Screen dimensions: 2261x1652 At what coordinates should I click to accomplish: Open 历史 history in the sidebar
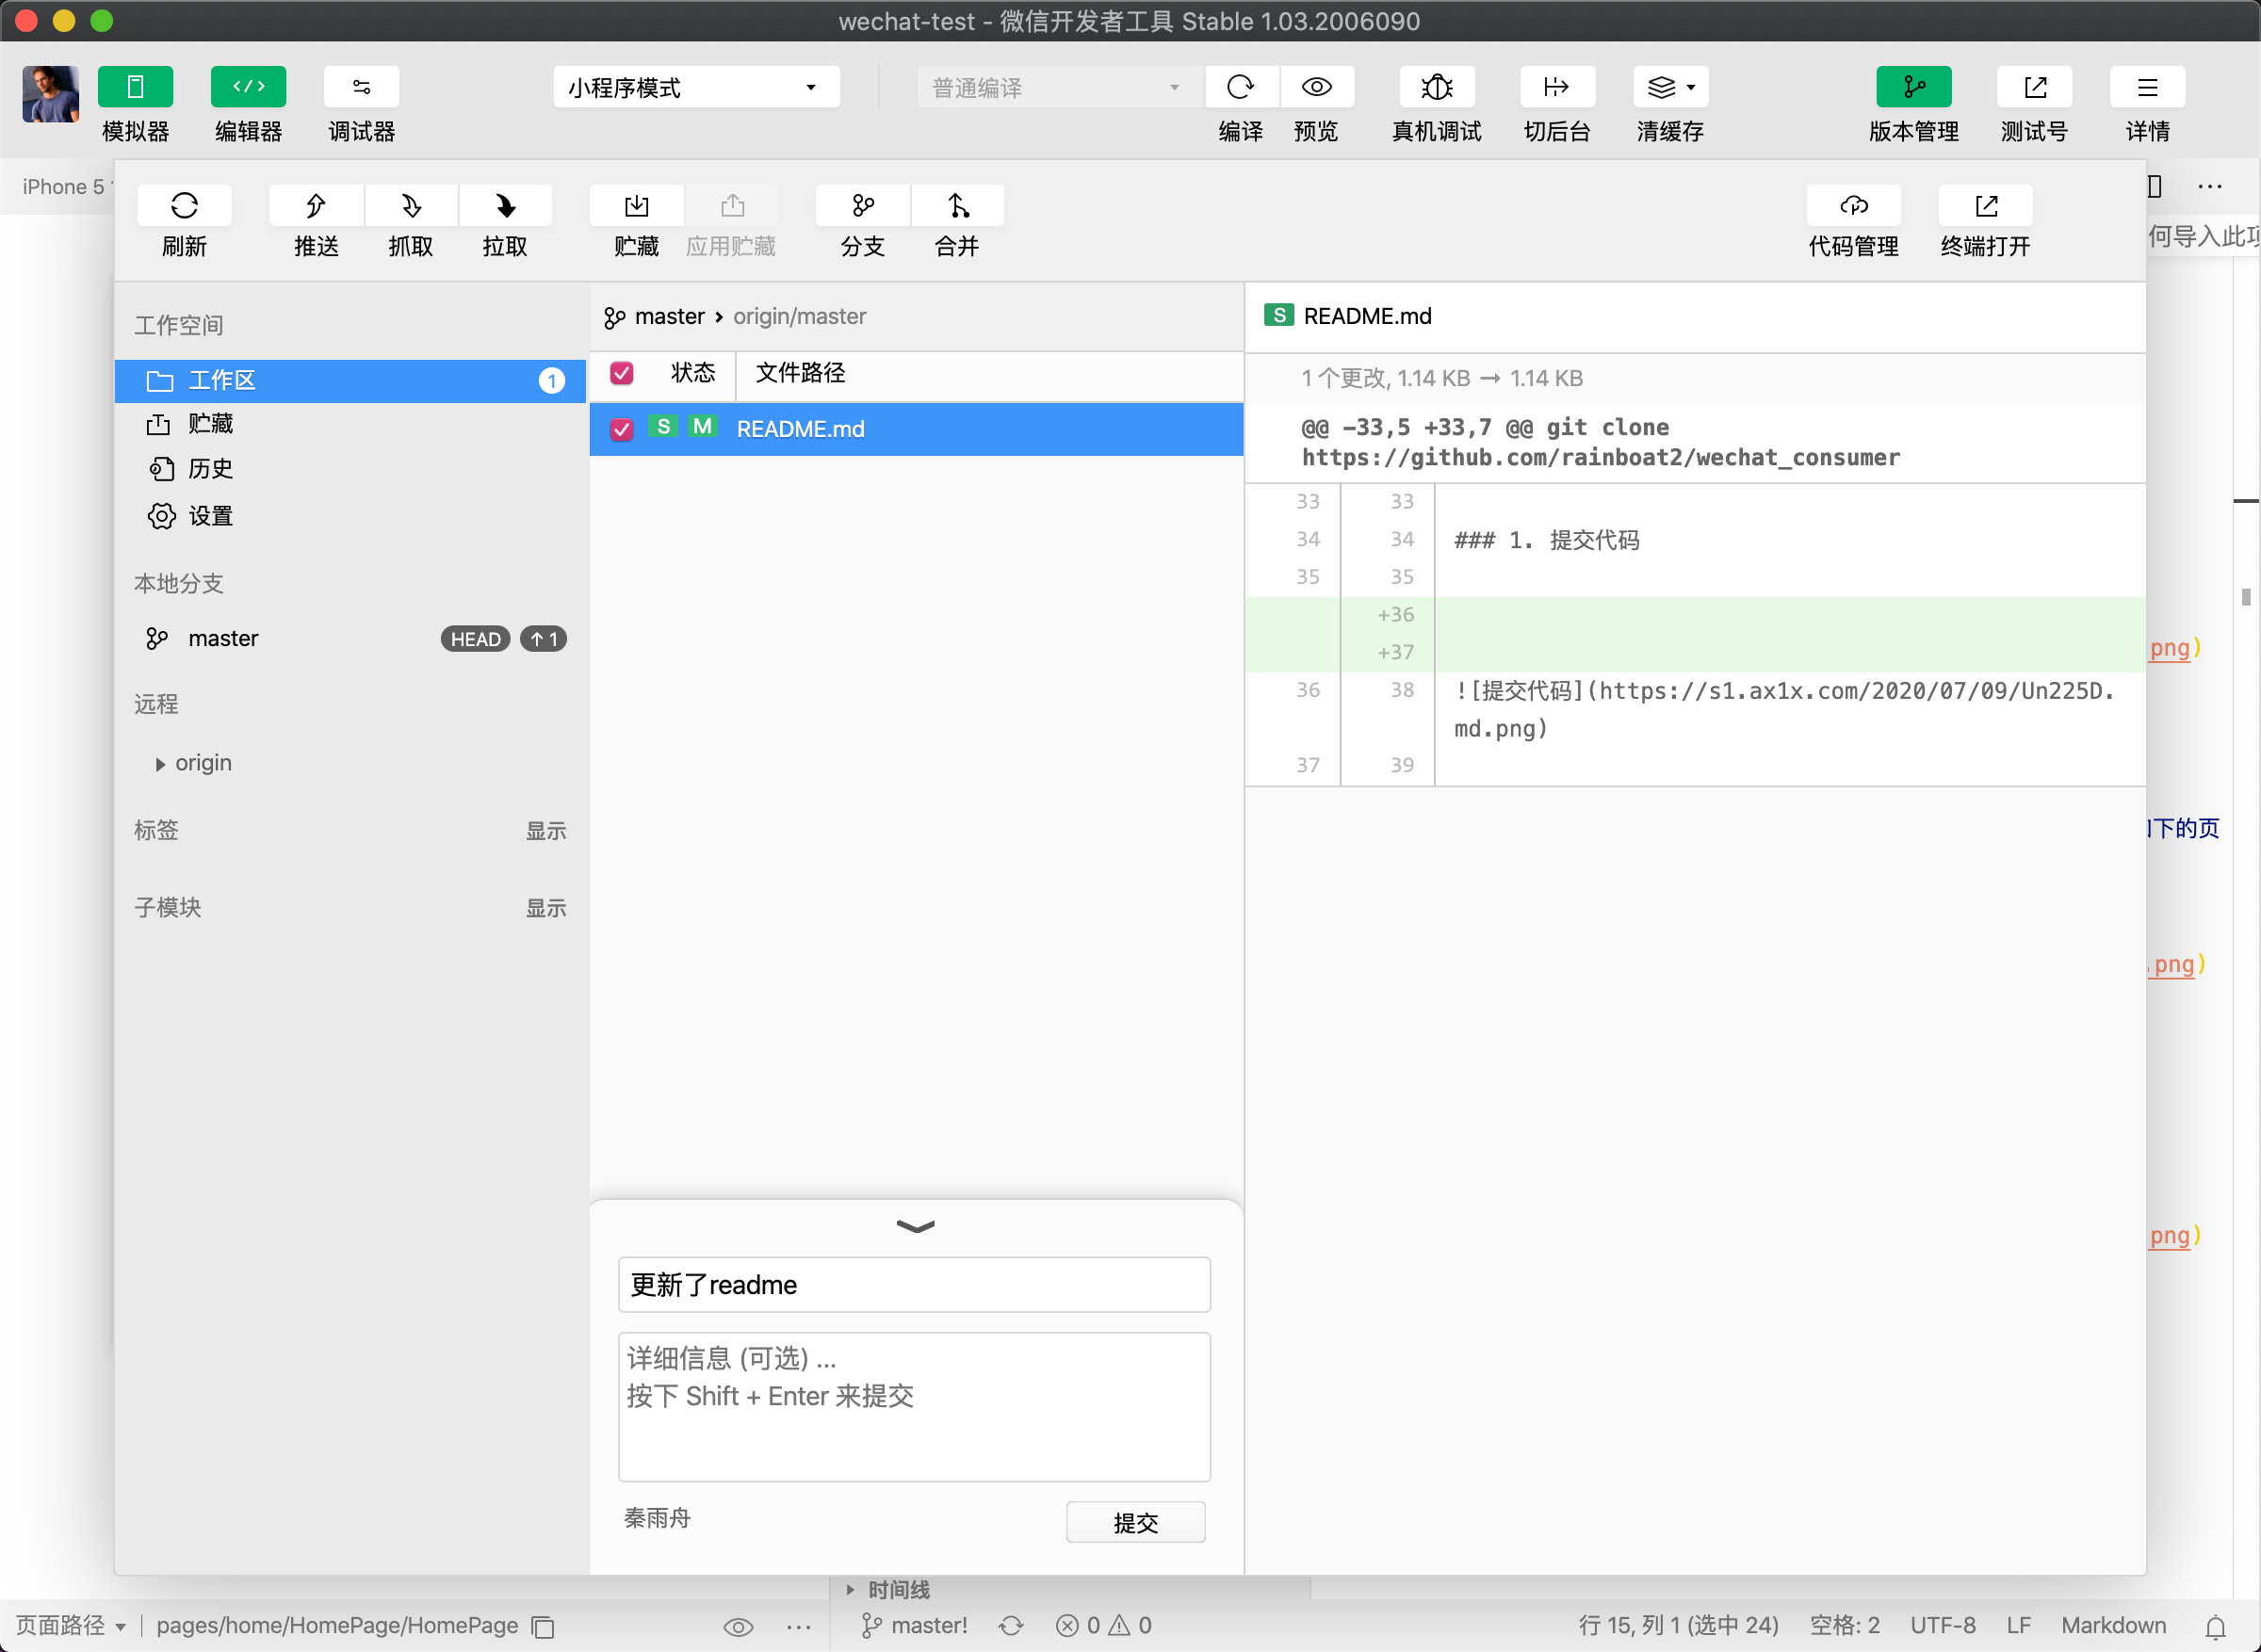350,469
